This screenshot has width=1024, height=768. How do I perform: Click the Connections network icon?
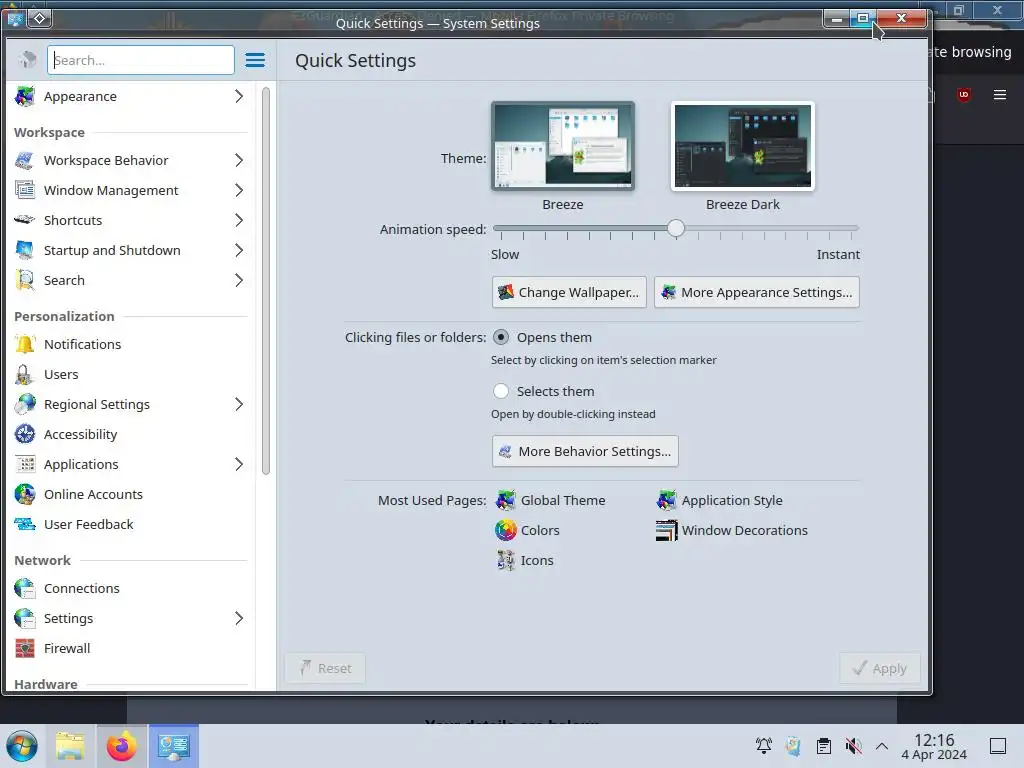click(25, 588)
